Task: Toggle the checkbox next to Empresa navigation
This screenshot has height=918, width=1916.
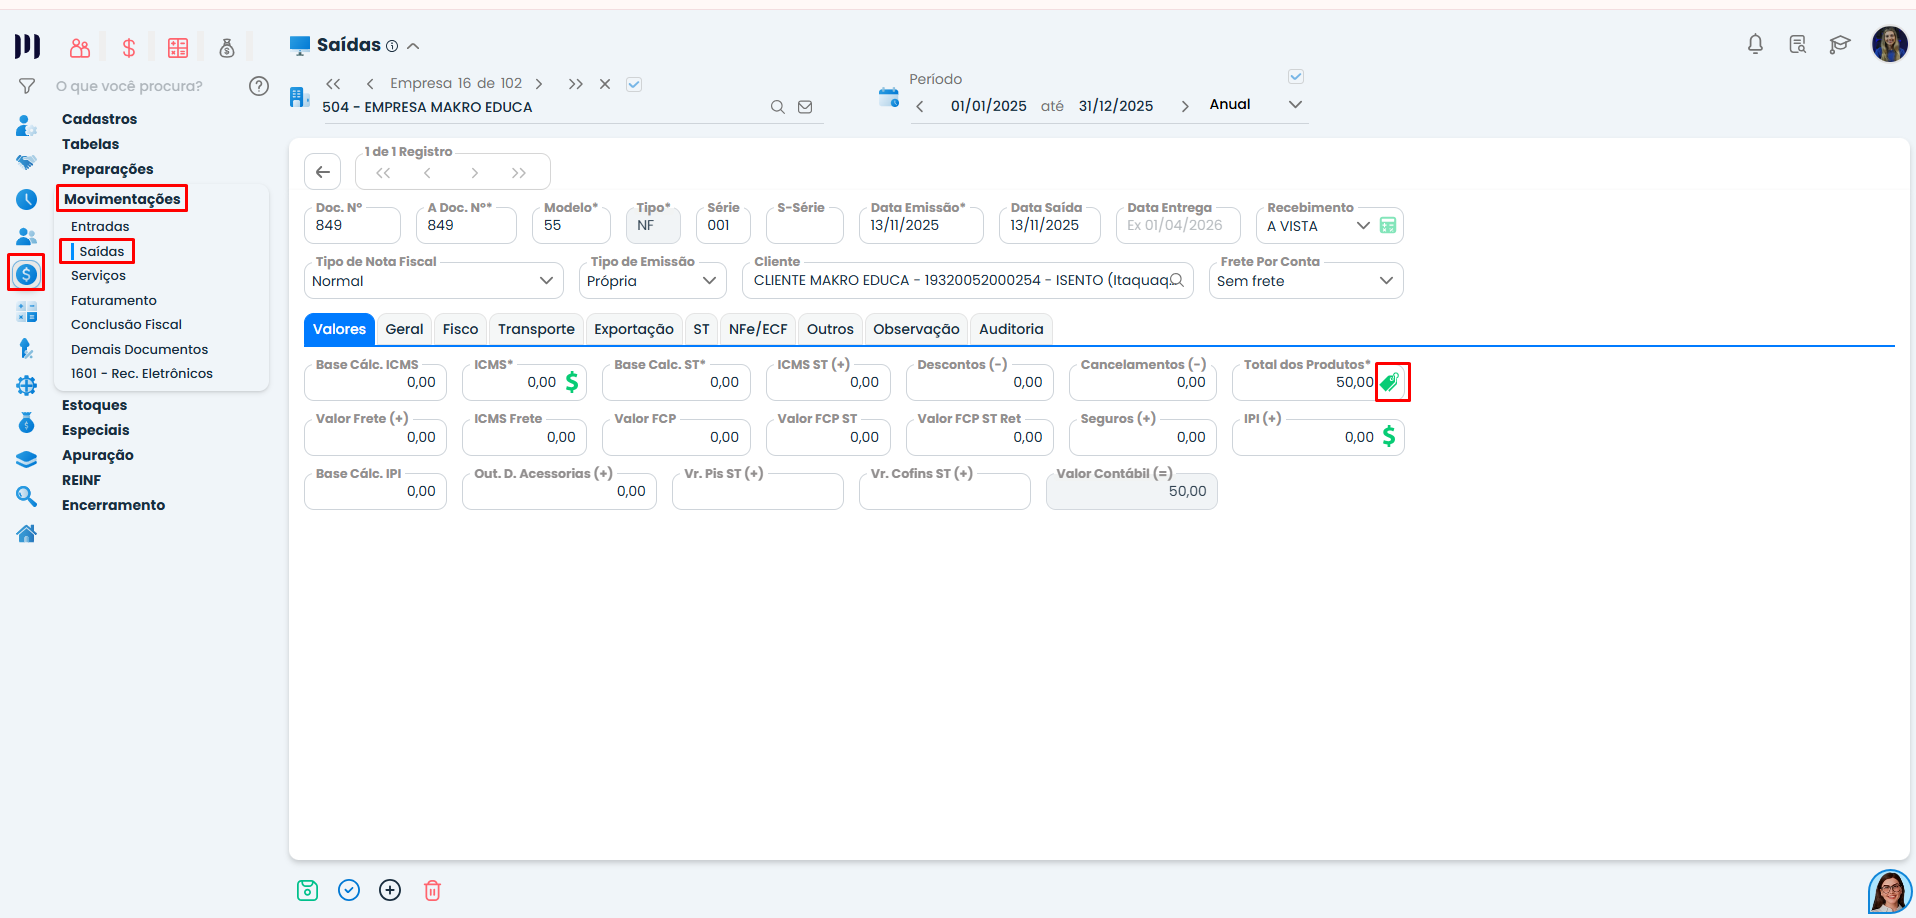Action: click(x=634, y=84)
